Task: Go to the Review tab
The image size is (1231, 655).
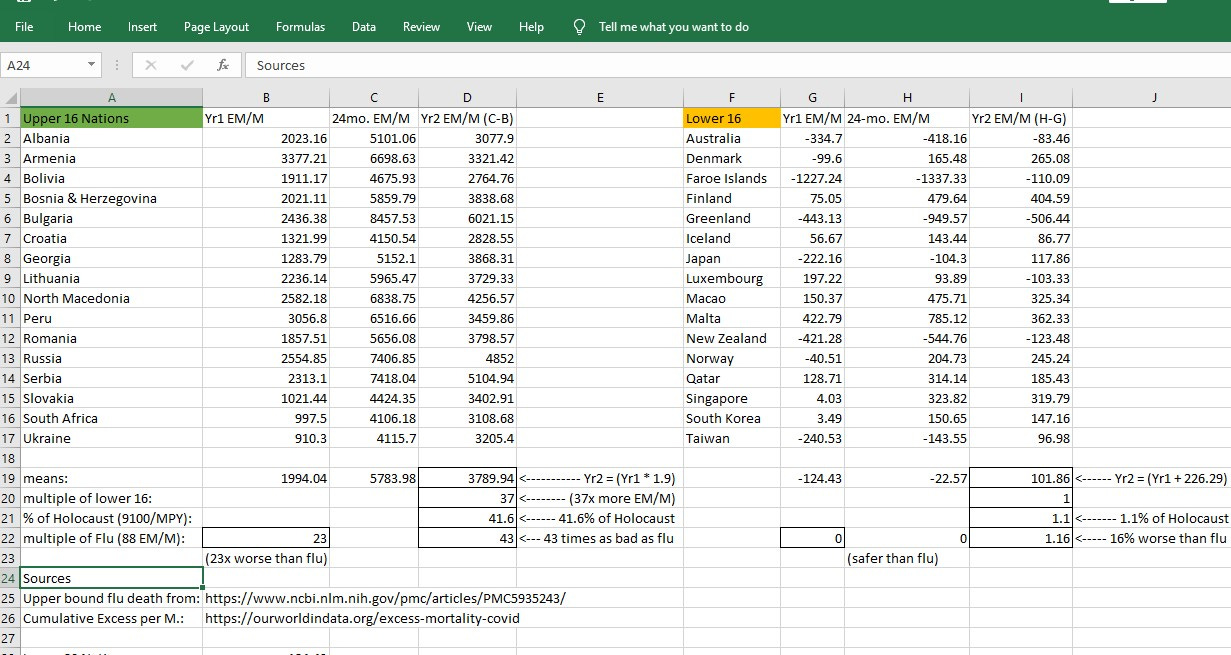Action: tap(421, 27)
